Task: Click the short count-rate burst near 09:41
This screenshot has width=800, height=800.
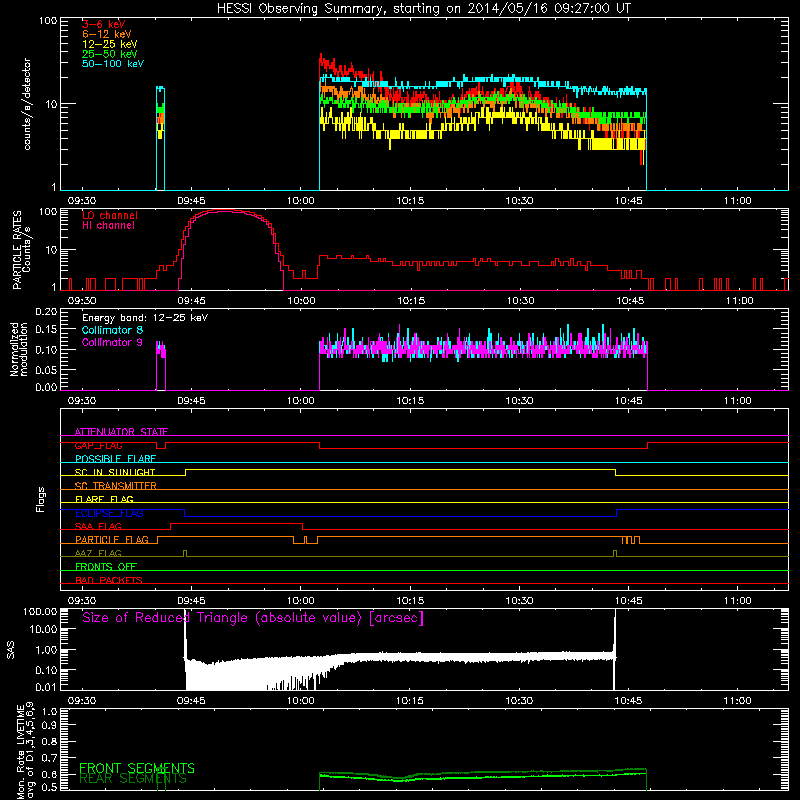Action: click(160, 138)
